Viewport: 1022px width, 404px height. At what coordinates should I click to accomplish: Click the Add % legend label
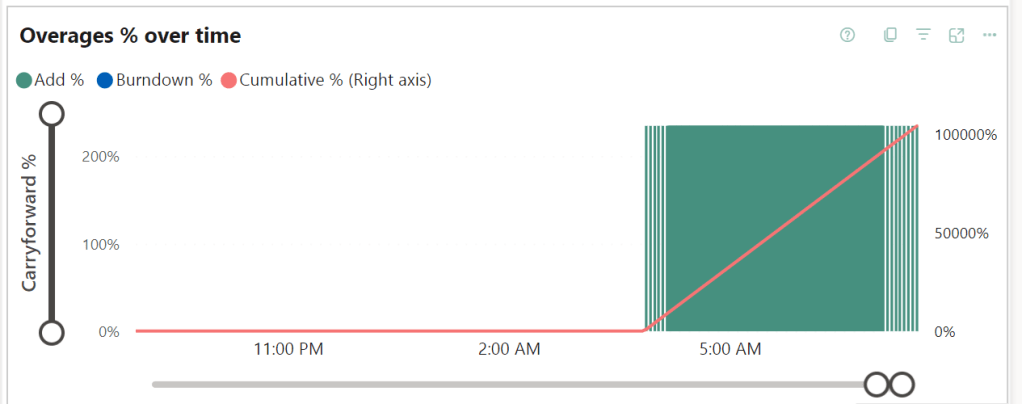tap(59, 81)
